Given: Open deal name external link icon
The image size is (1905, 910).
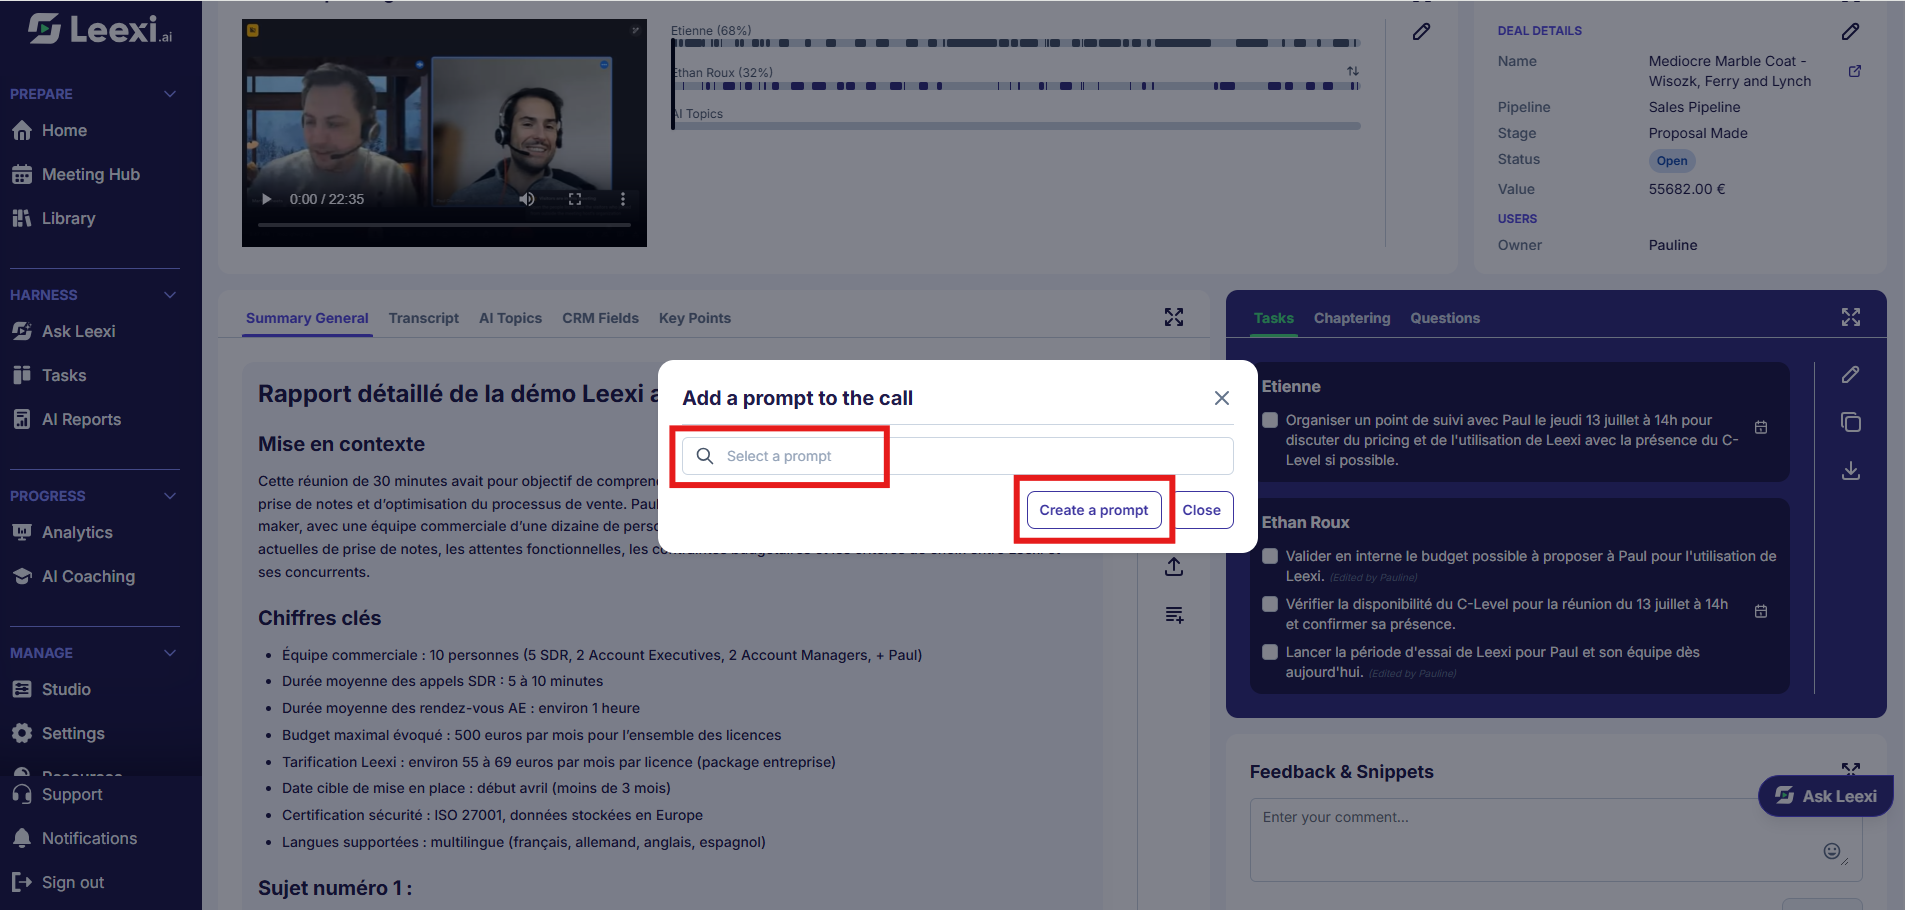Looking at the screenshot, I should tap(1854, 71).
